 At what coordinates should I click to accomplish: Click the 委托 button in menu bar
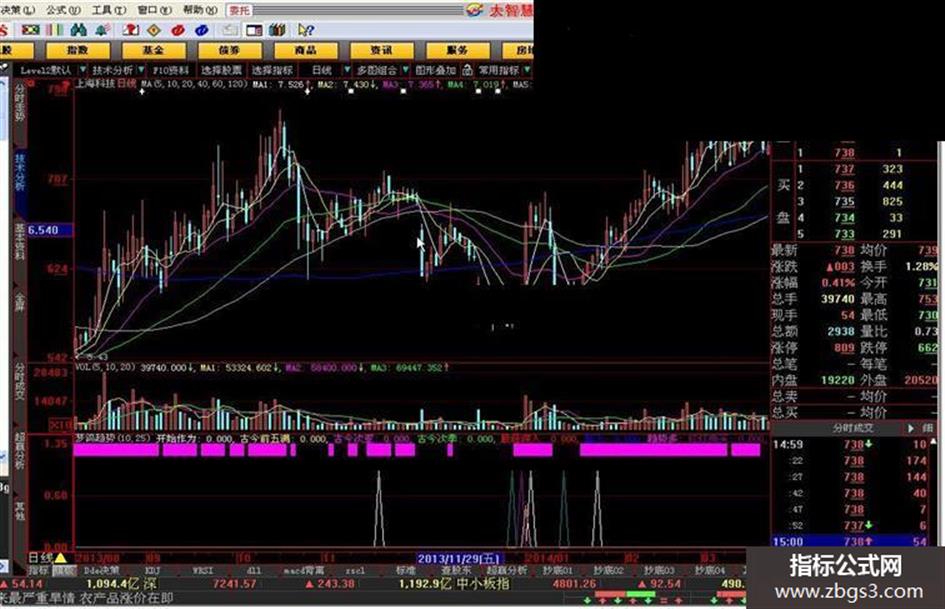point(239,10)
